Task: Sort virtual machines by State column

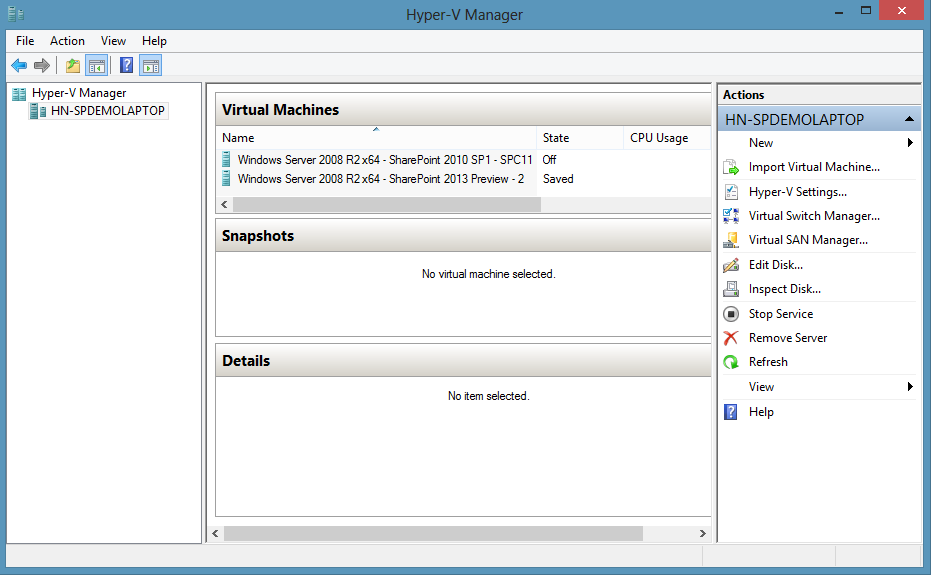Action: [580, 138]
